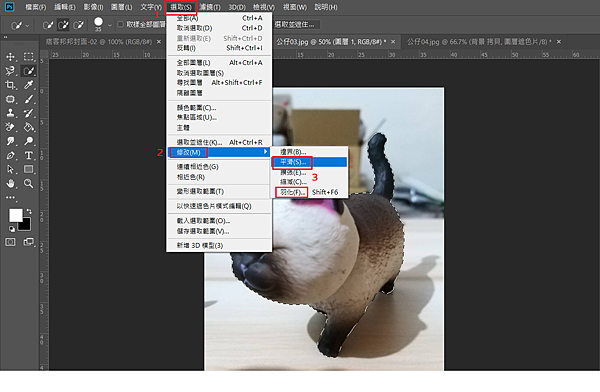The height and width of the screenshot is (392, 600).
Task: Select the Rectangle shape tool
Action: pos(29,169)
